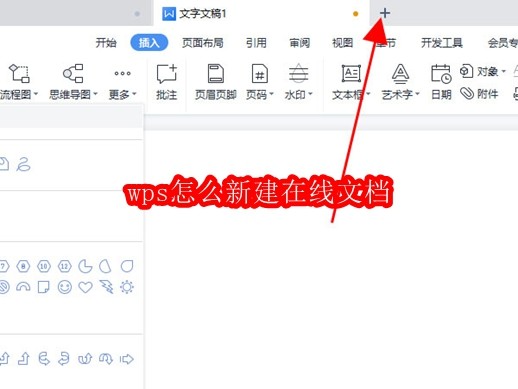Click the 对象 object button
The height and width of the screenshot is (389, 518).
pos(479,71)
